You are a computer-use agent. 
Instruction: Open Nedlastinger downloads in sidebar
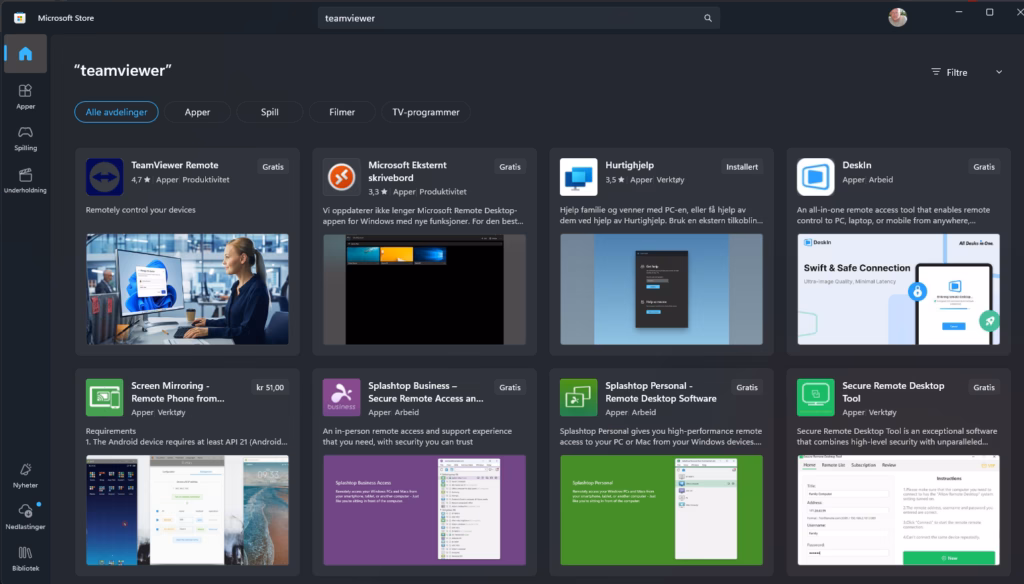pyautogui.click(x=25, y=516)
